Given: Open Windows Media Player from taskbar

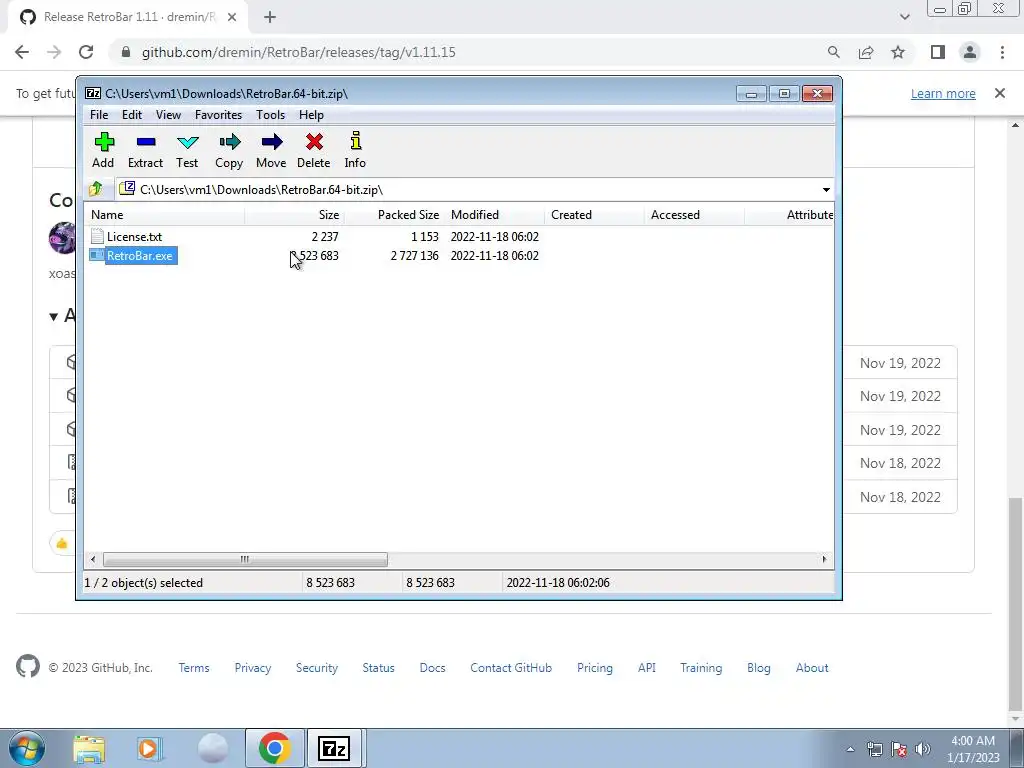Looking at the screenshot, I should [149, 748].
